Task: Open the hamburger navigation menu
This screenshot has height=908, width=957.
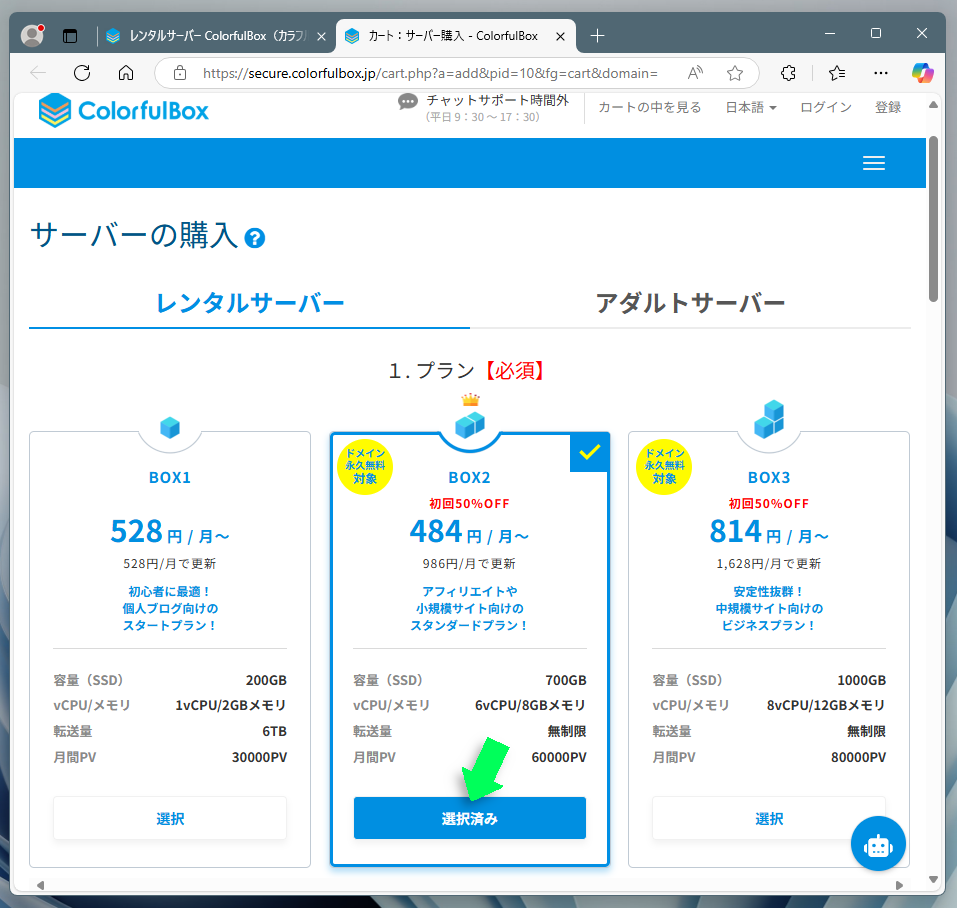Action: [873, 163]
